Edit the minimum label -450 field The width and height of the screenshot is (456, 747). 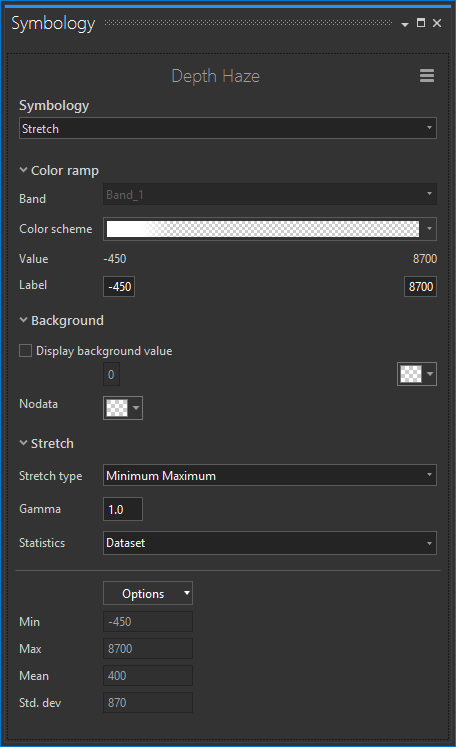point(119,286)
